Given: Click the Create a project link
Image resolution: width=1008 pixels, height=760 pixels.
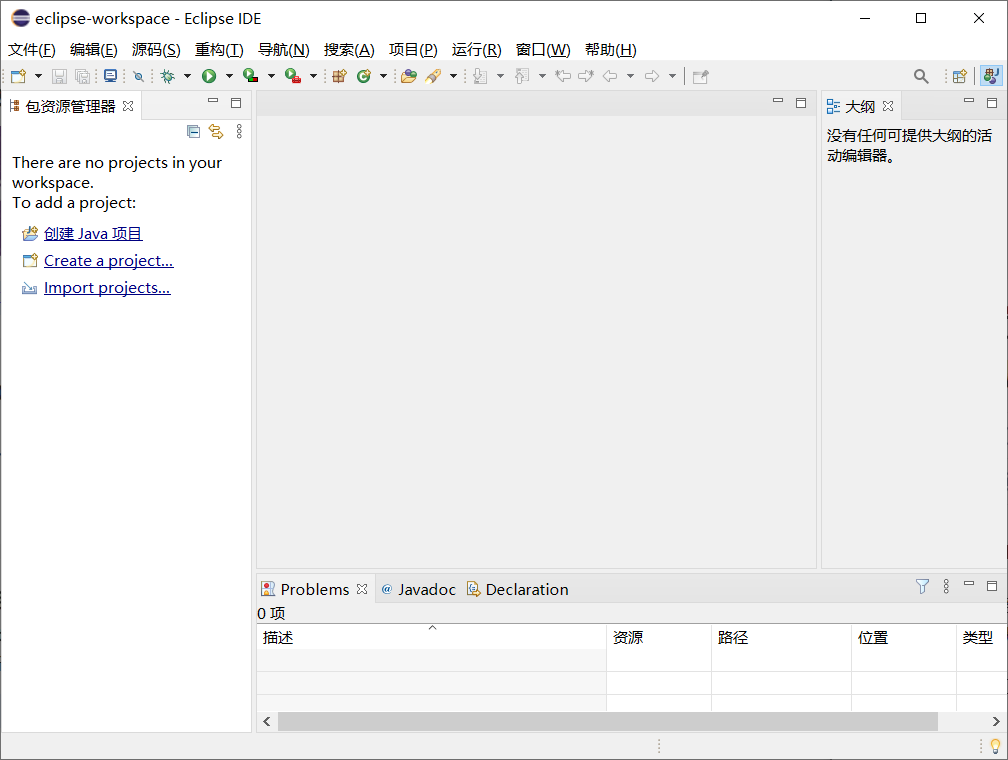Looking at the screenshot, I should coord(108,260).
